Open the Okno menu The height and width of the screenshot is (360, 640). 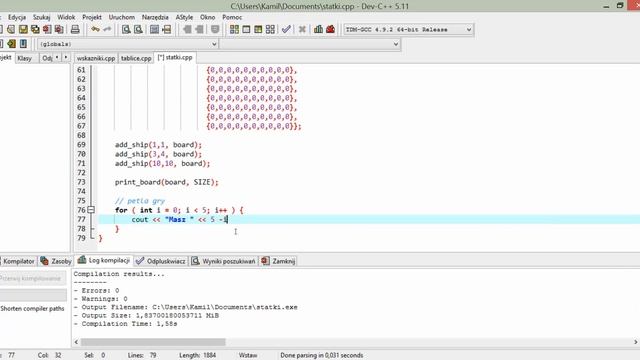[207, 17]
